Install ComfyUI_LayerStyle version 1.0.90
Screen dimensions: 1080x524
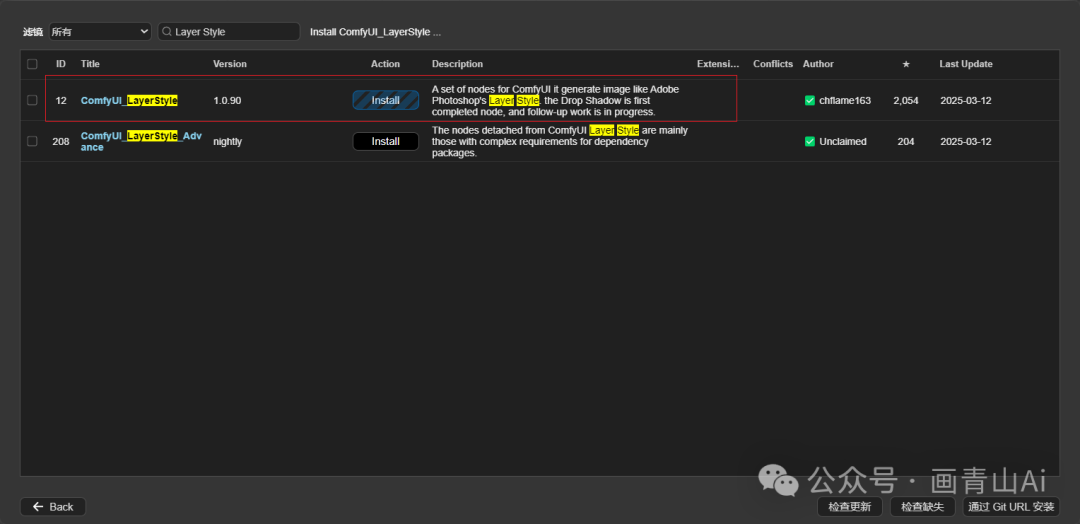click(386, 101)
